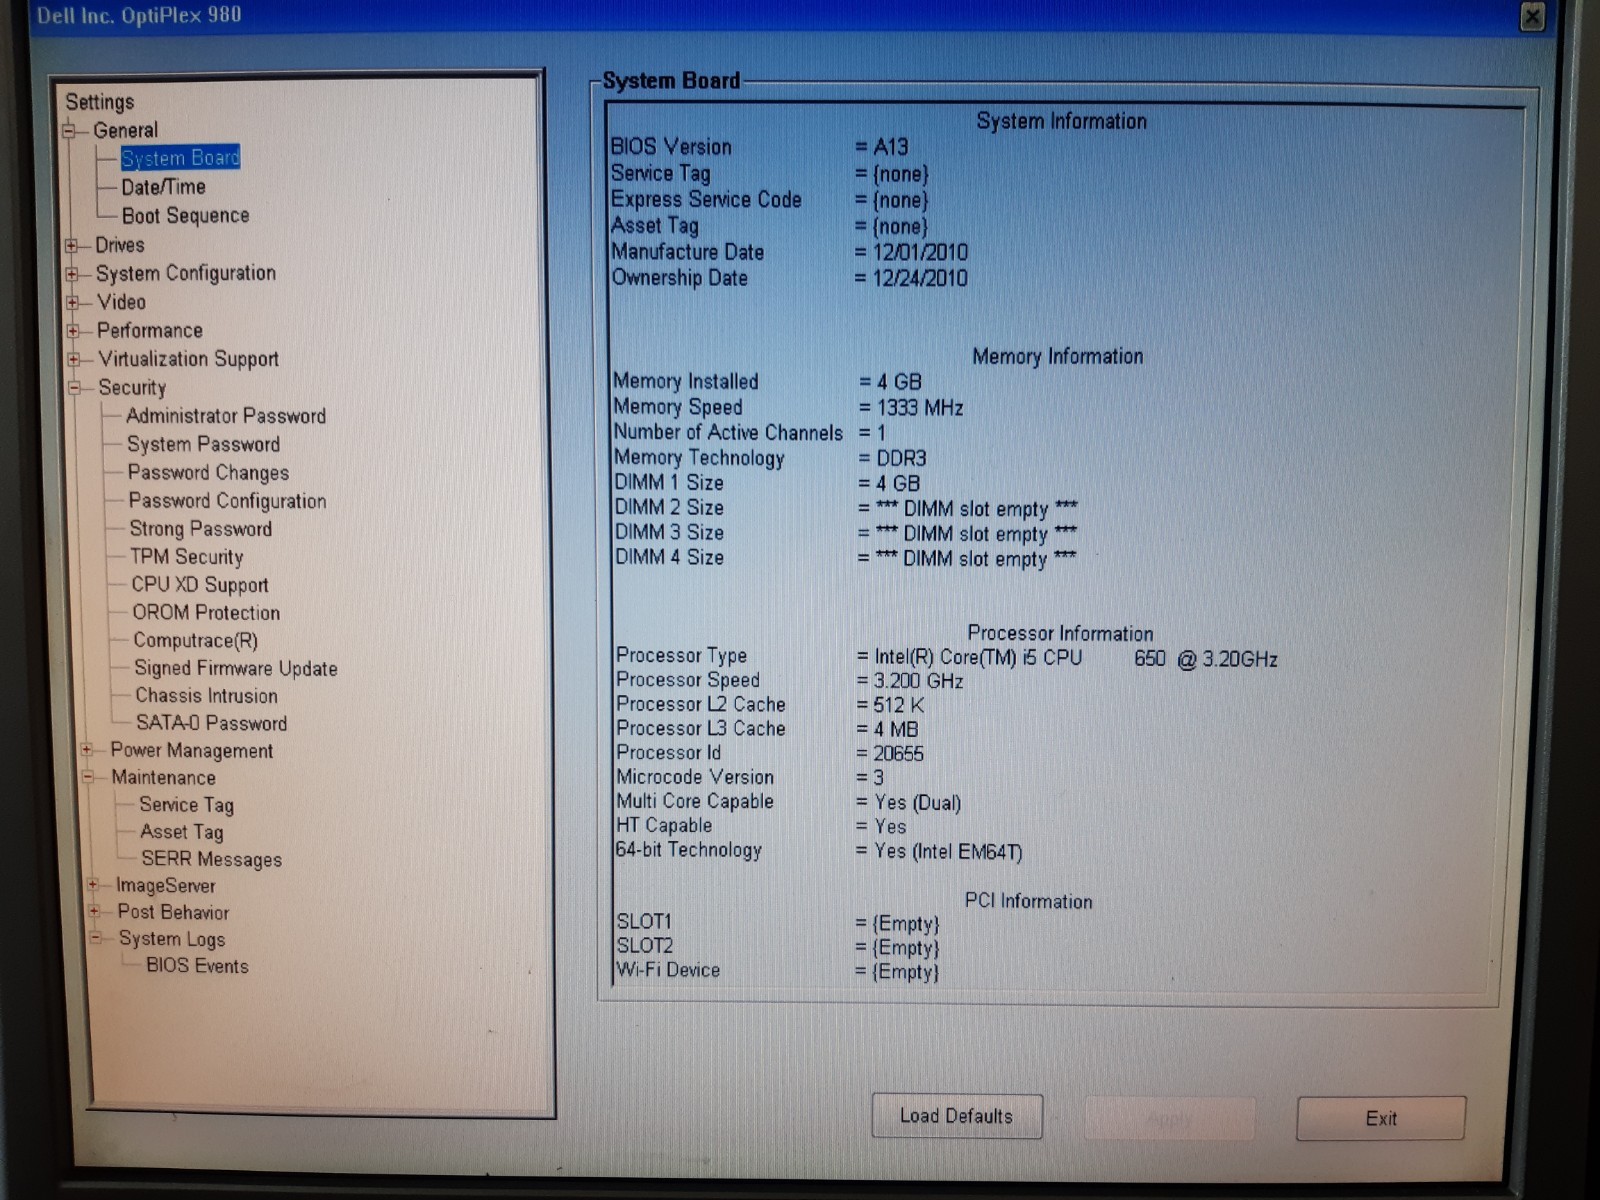Open Signed Firmware Update setting

tap(236, 668)
